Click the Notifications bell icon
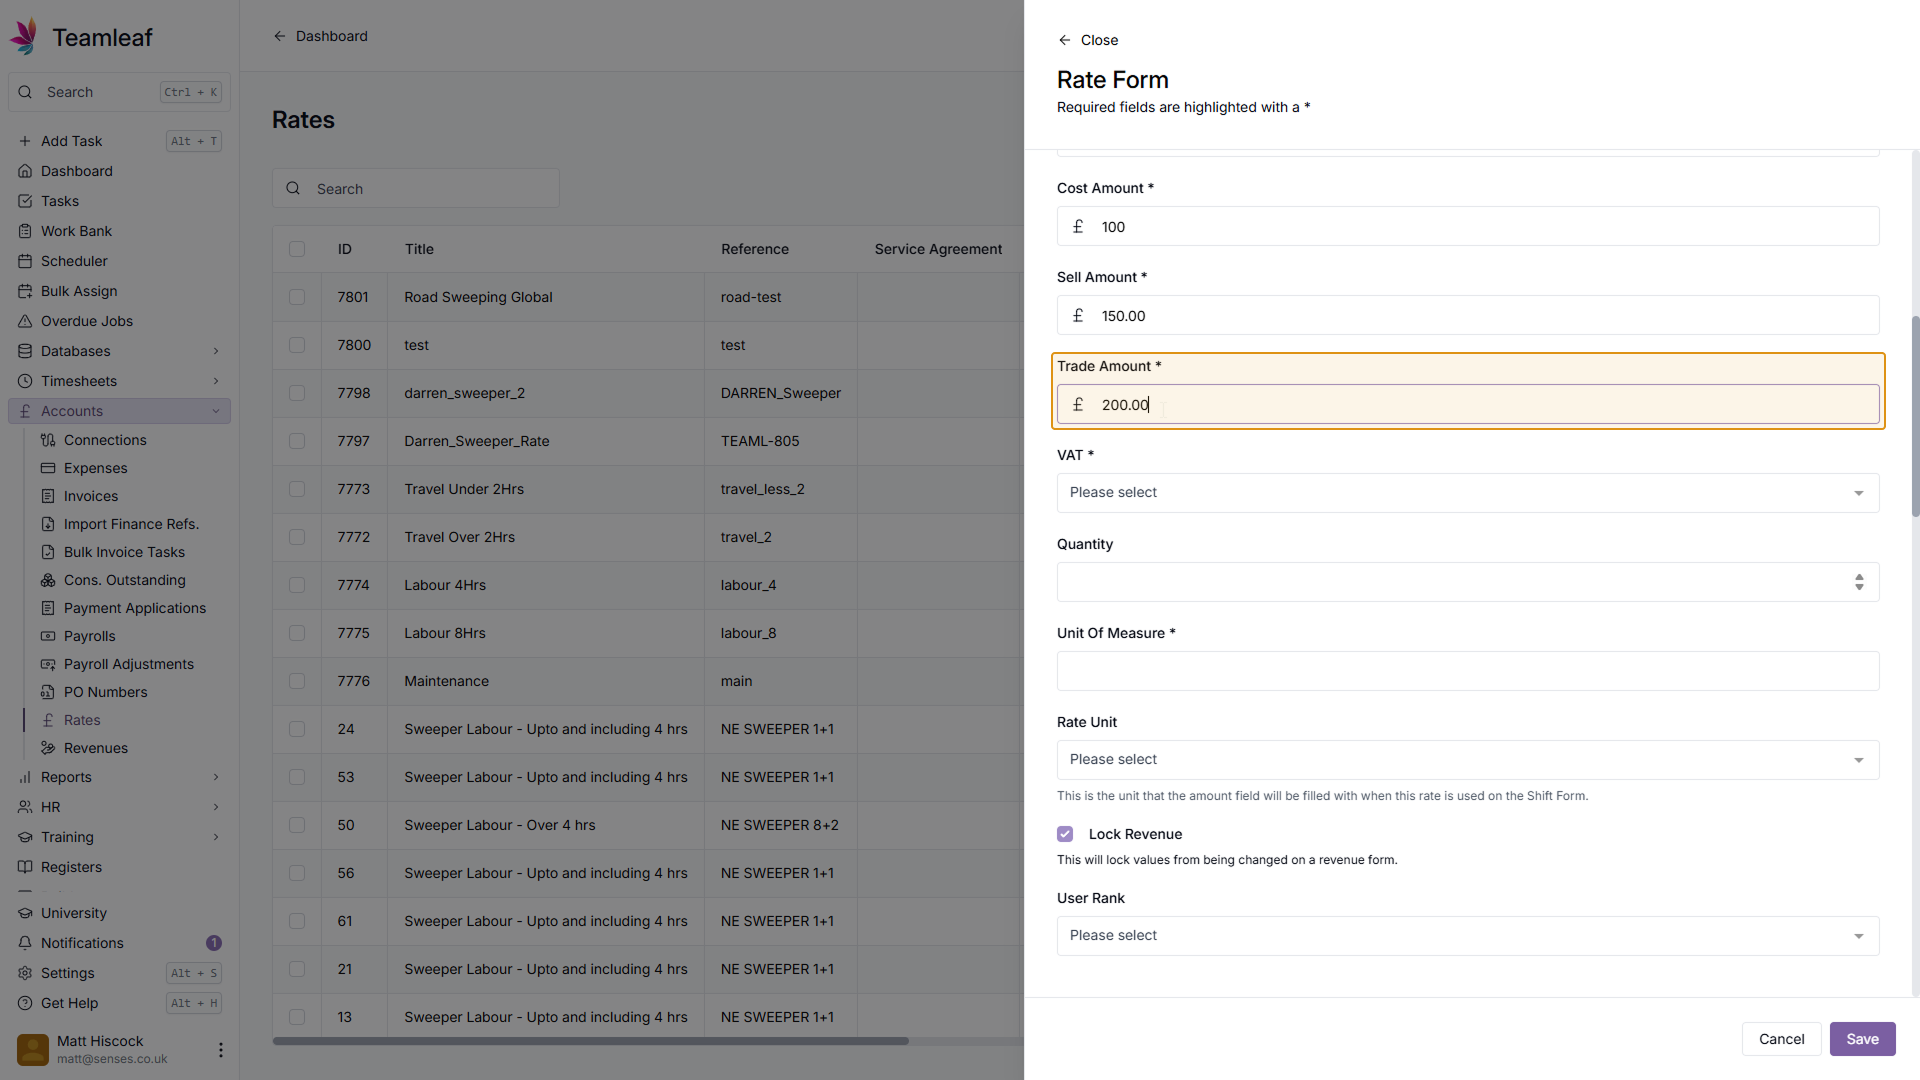Image resolution: width=1920 pixels, height=1080 pixels. click(25, 943)
